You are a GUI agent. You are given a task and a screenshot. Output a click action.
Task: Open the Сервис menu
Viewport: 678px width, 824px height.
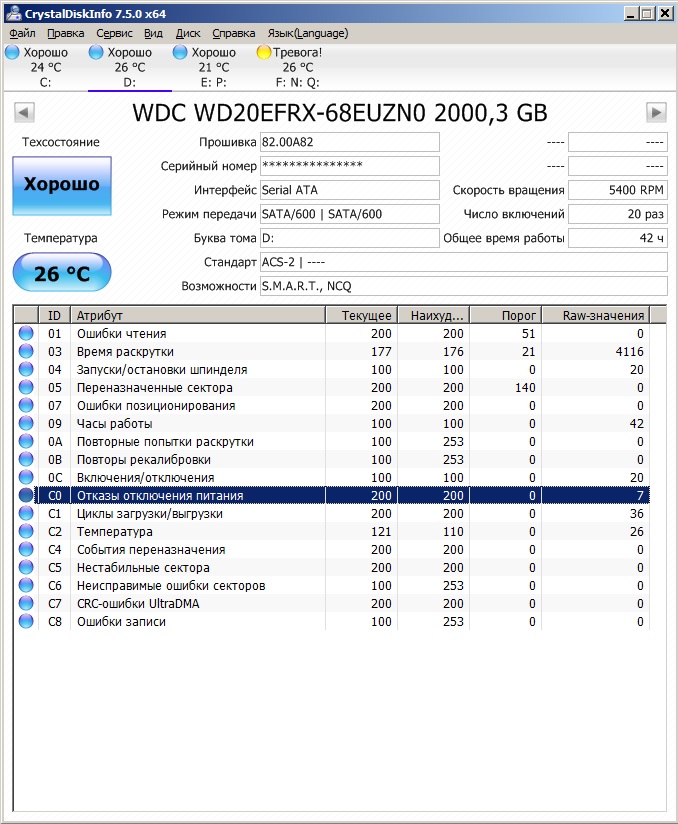click(114, 33)
